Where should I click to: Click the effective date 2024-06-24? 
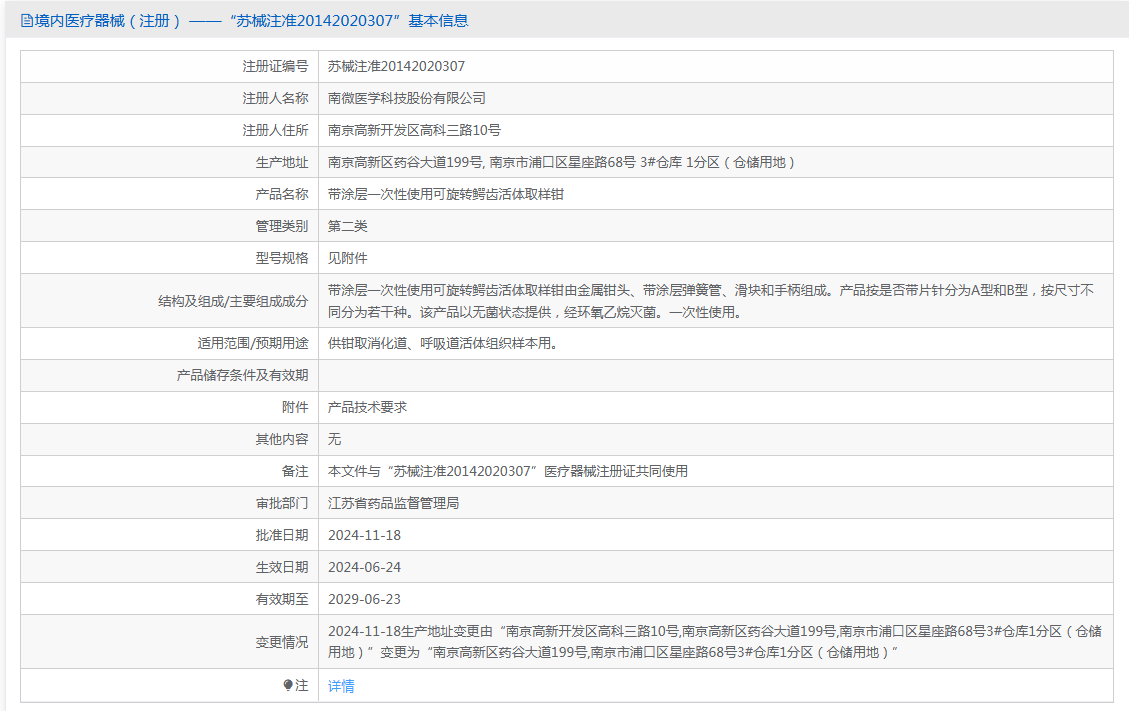pyautogui.click(x=364, y=567)
